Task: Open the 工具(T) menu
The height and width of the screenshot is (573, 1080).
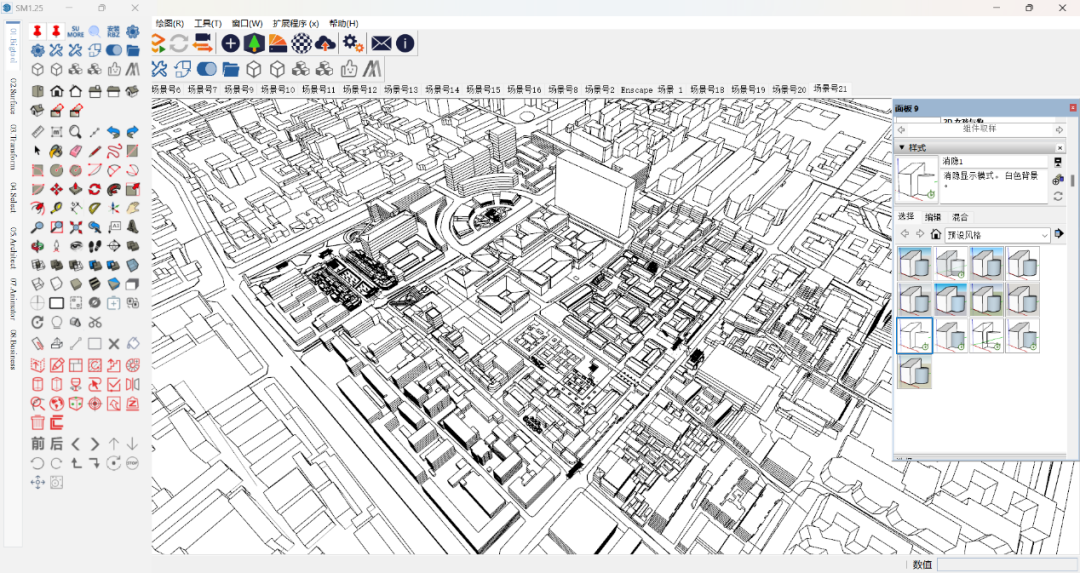Action: tap(207, 23)
